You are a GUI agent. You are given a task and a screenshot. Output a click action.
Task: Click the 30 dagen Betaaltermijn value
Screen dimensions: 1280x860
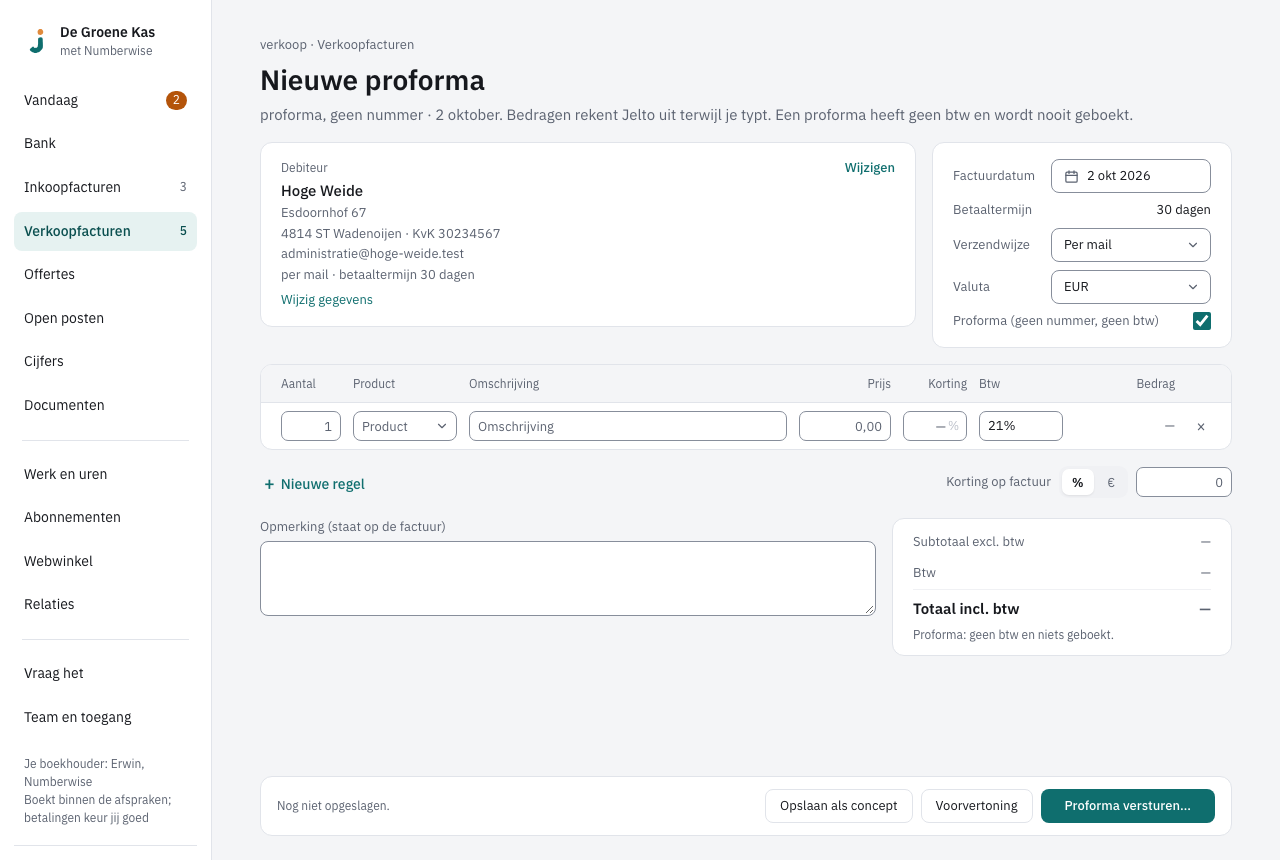click(x=1183, y=210)
